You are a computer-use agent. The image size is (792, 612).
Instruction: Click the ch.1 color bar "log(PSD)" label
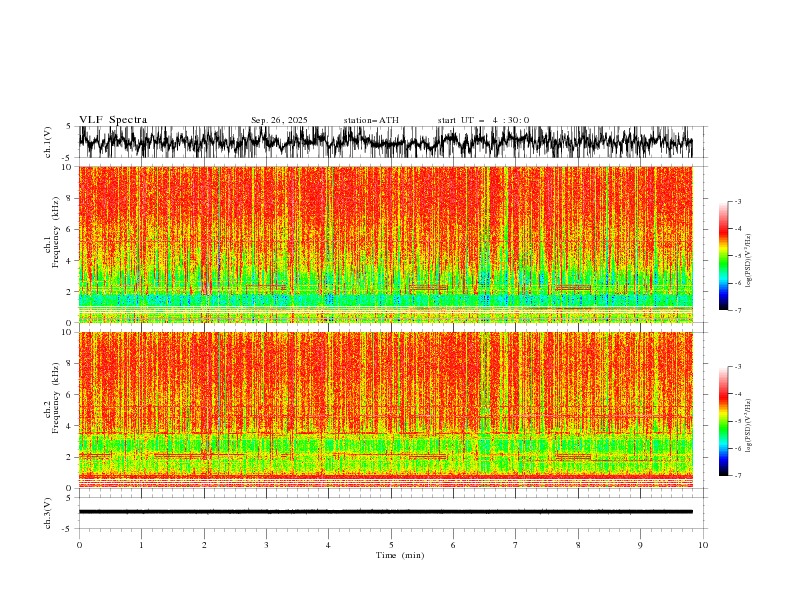tap(748, 261)
